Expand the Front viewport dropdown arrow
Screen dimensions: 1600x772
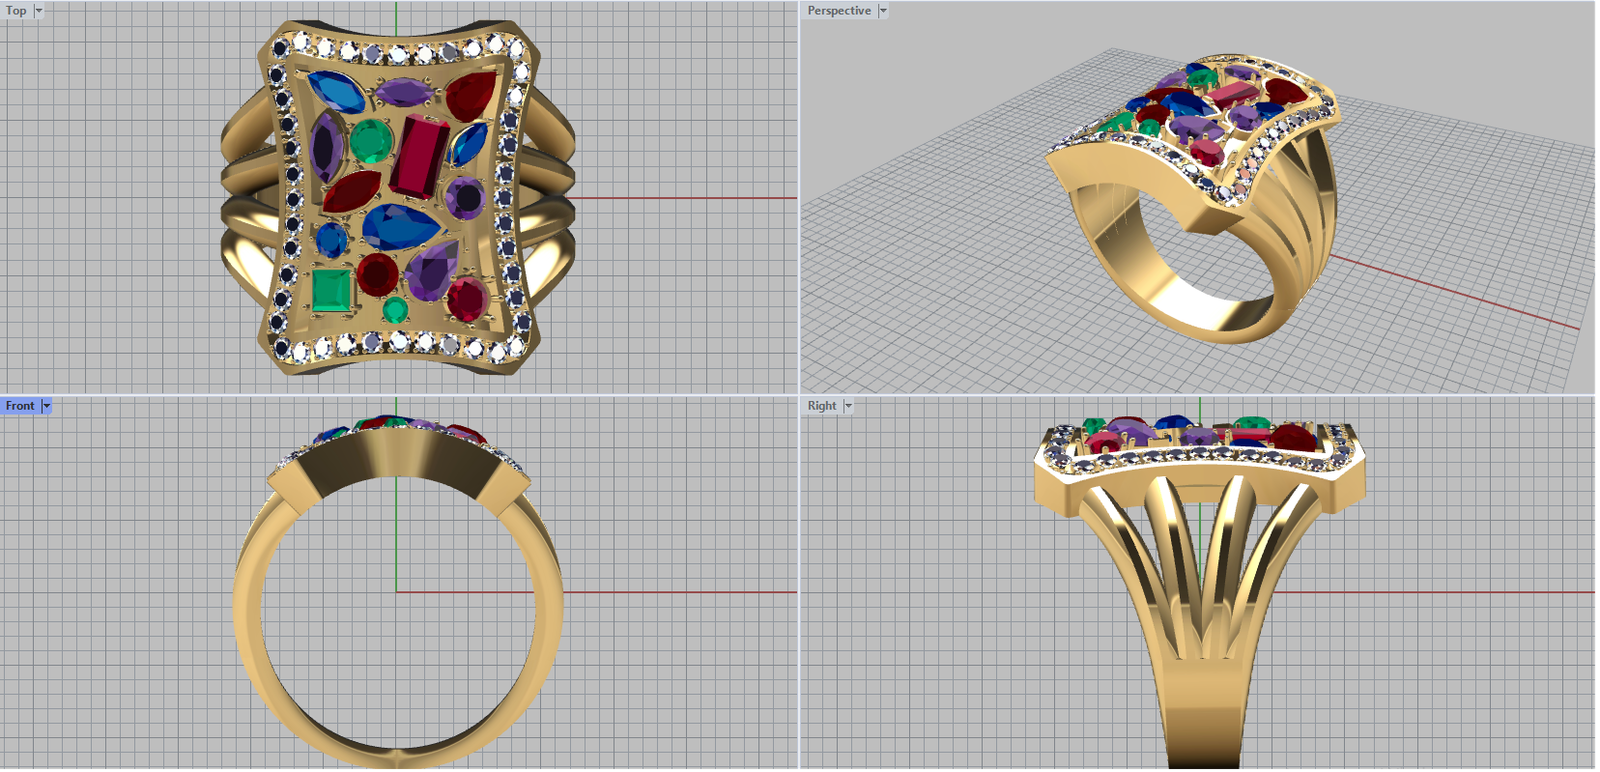pos(46,406)
